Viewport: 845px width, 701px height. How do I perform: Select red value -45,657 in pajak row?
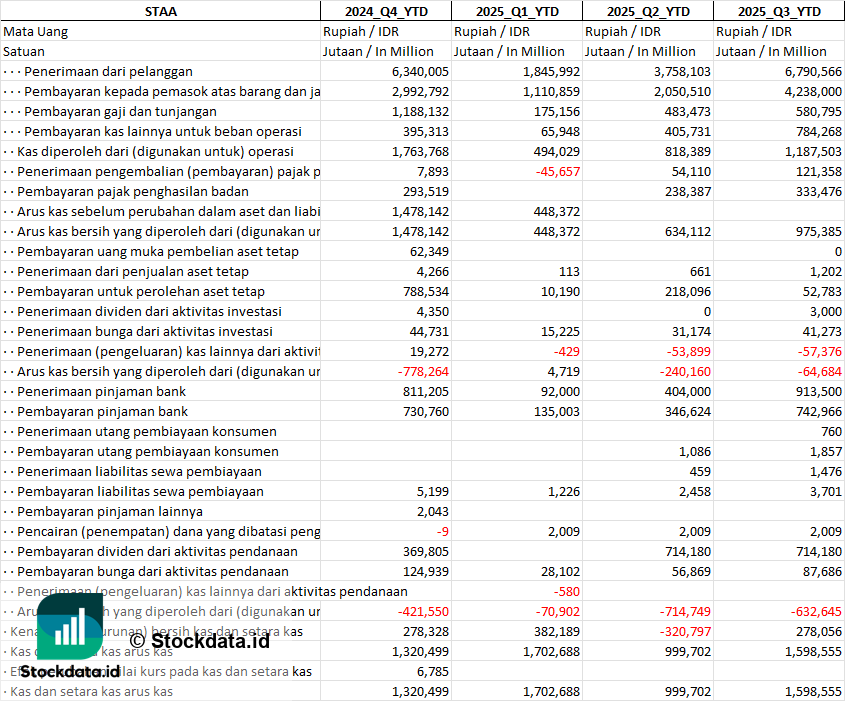pos(558,171)
